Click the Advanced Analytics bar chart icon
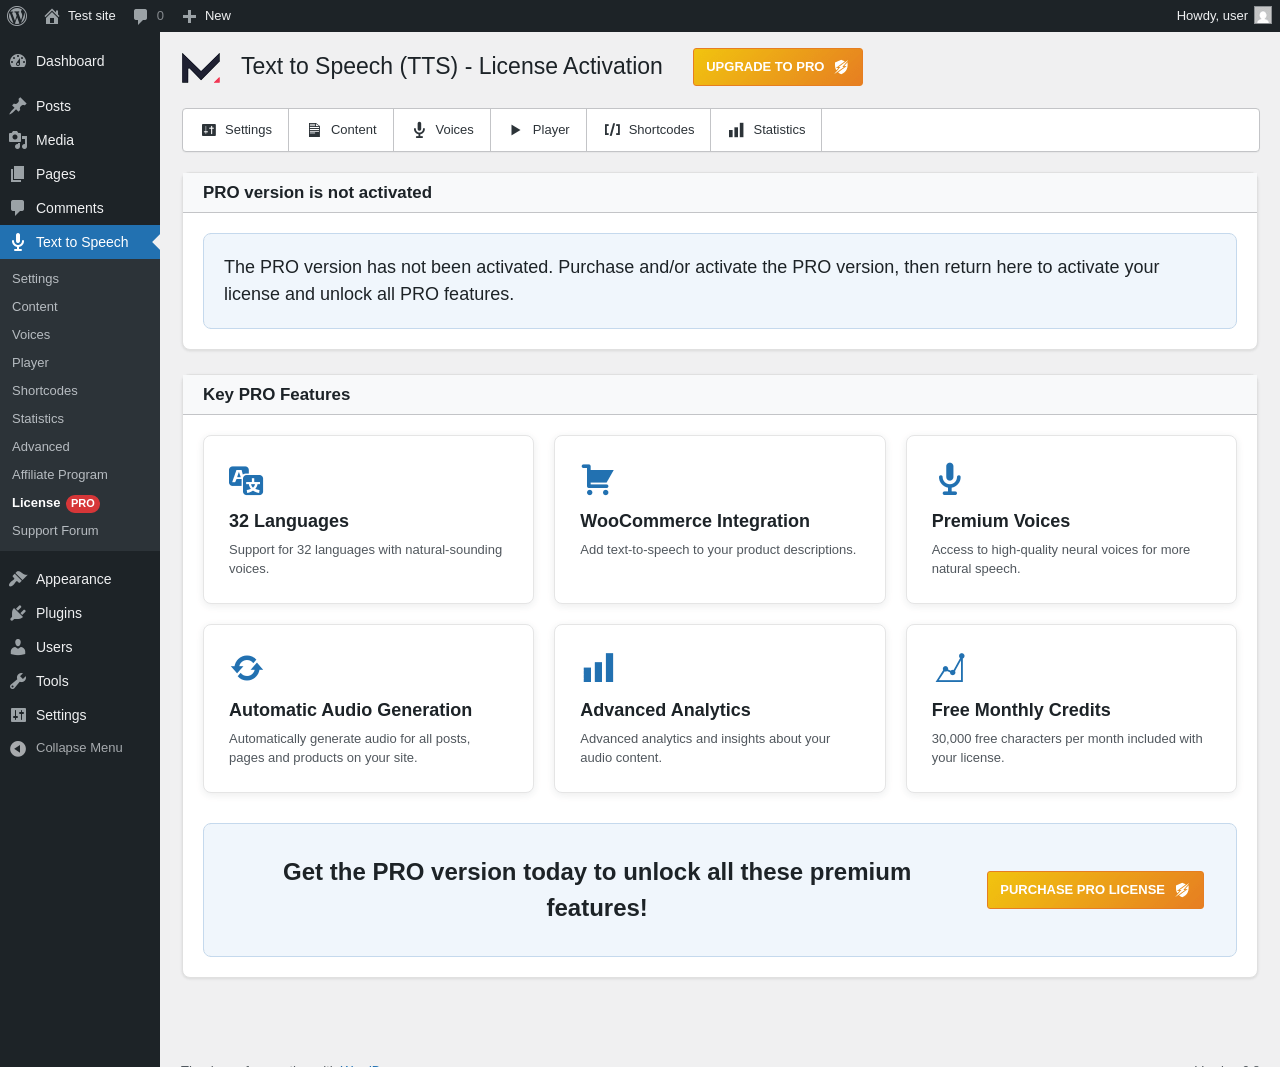Viewport: 1280px width, 1067px height. pos(598,668)
